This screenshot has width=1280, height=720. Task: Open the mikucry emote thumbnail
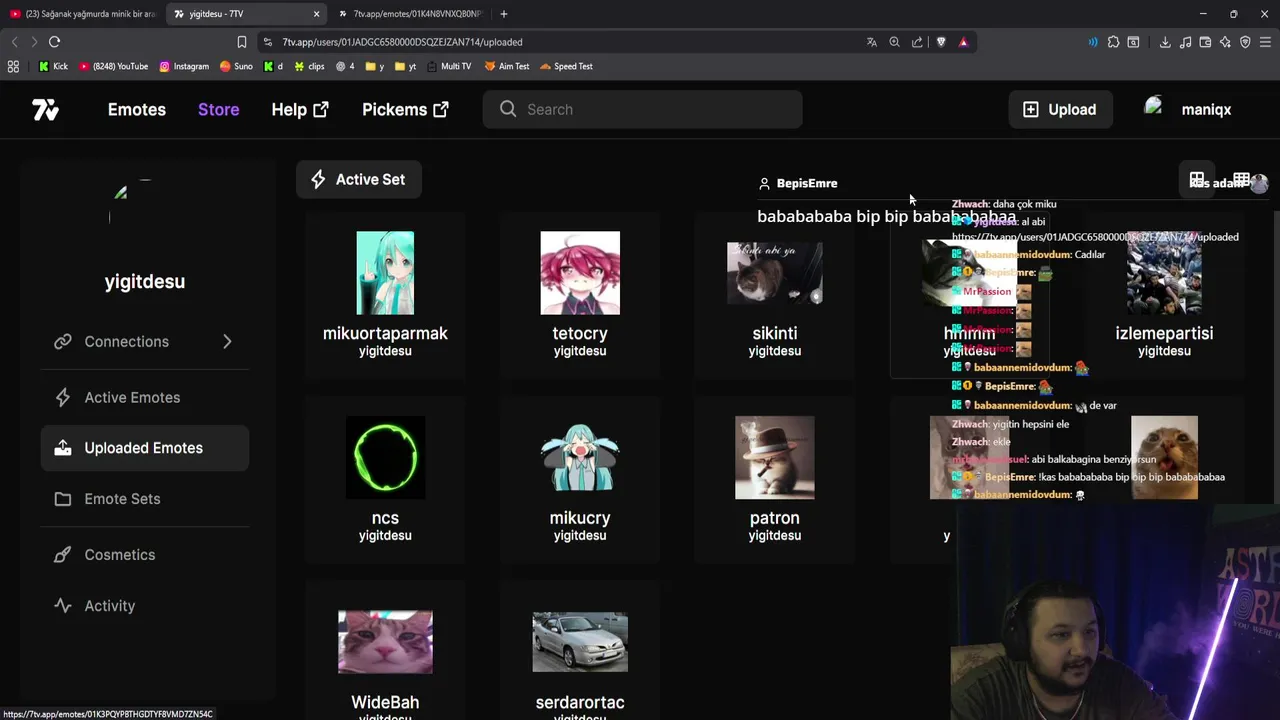point(580,457)
